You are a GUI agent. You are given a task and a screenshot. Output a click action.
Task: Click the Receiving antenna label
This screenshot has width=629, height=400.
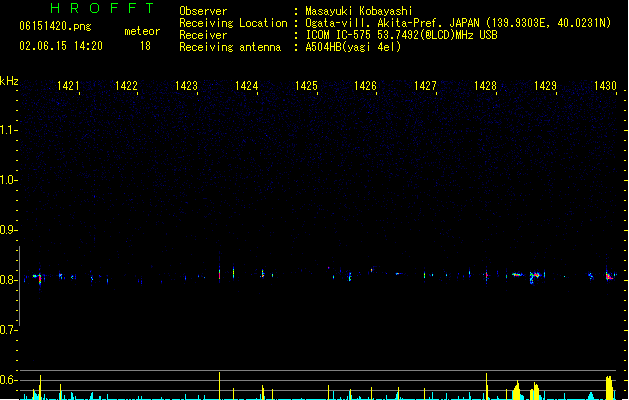point(230,47)
